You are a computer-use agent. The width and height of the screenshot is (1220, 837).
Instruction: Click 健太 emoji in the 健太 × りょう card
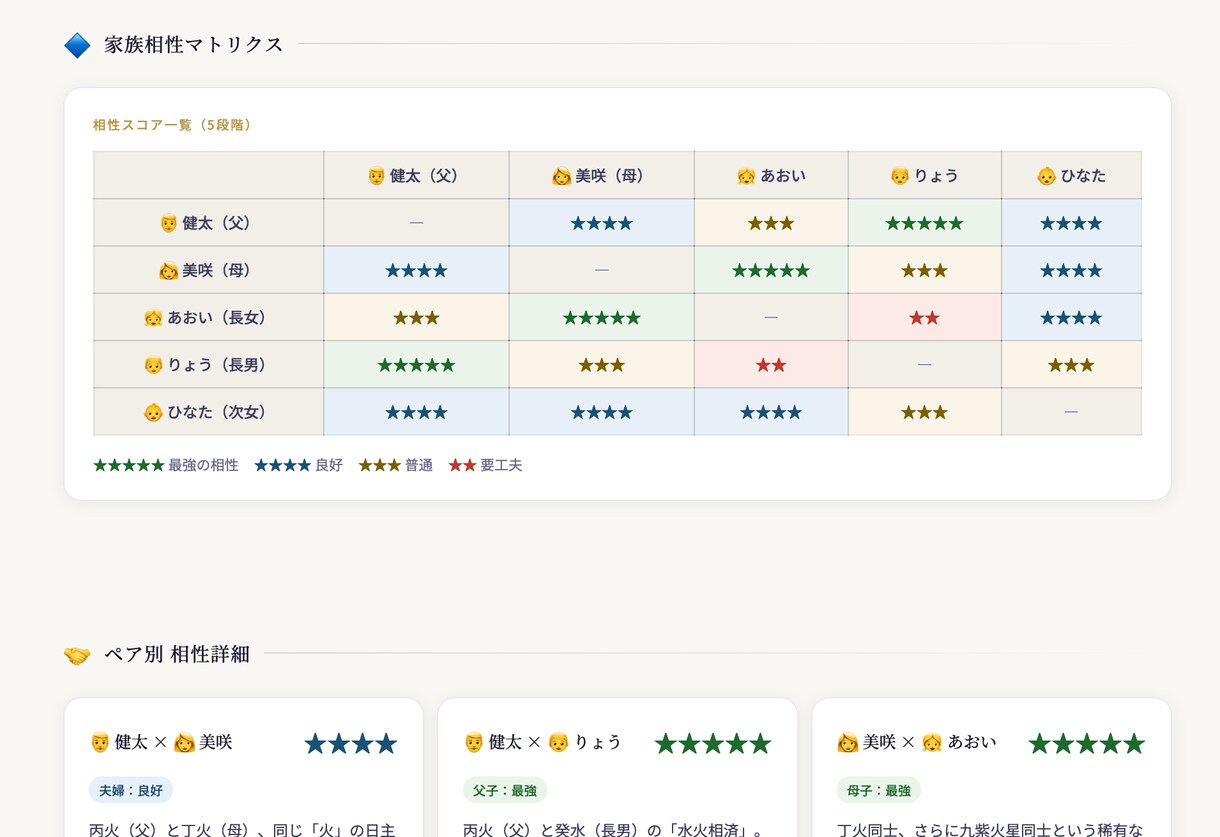(x=473, y=742)
